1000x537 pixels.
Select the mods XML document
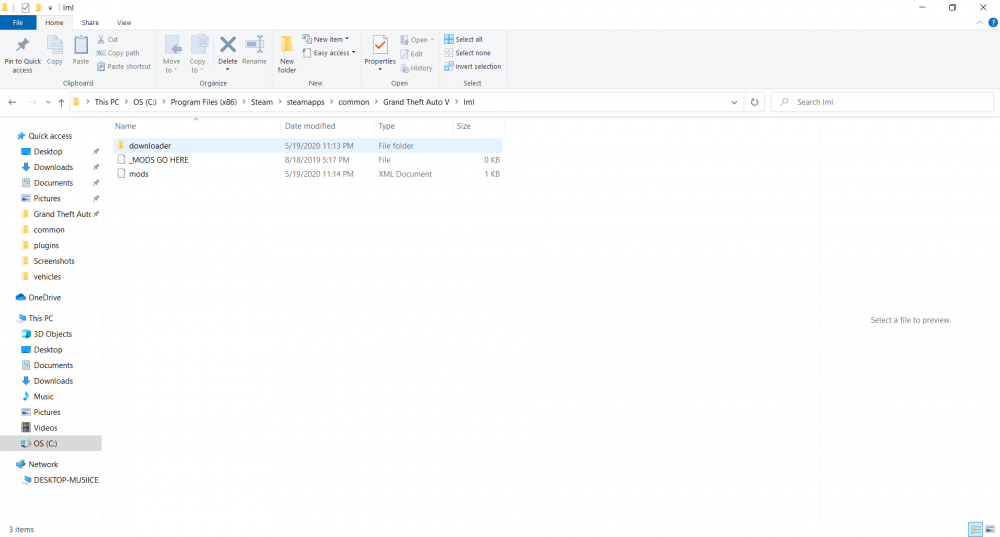[308, 174]
